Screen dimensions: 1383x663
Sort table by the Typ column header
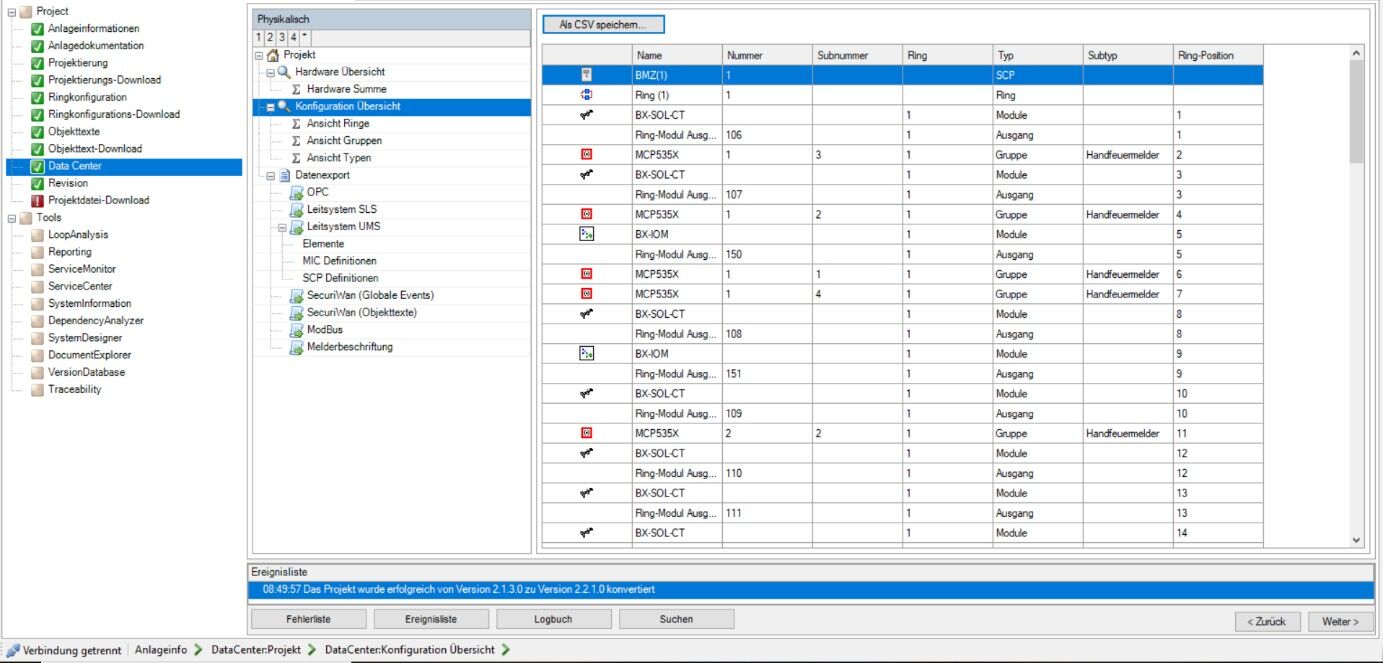[x=1037, y=56]
